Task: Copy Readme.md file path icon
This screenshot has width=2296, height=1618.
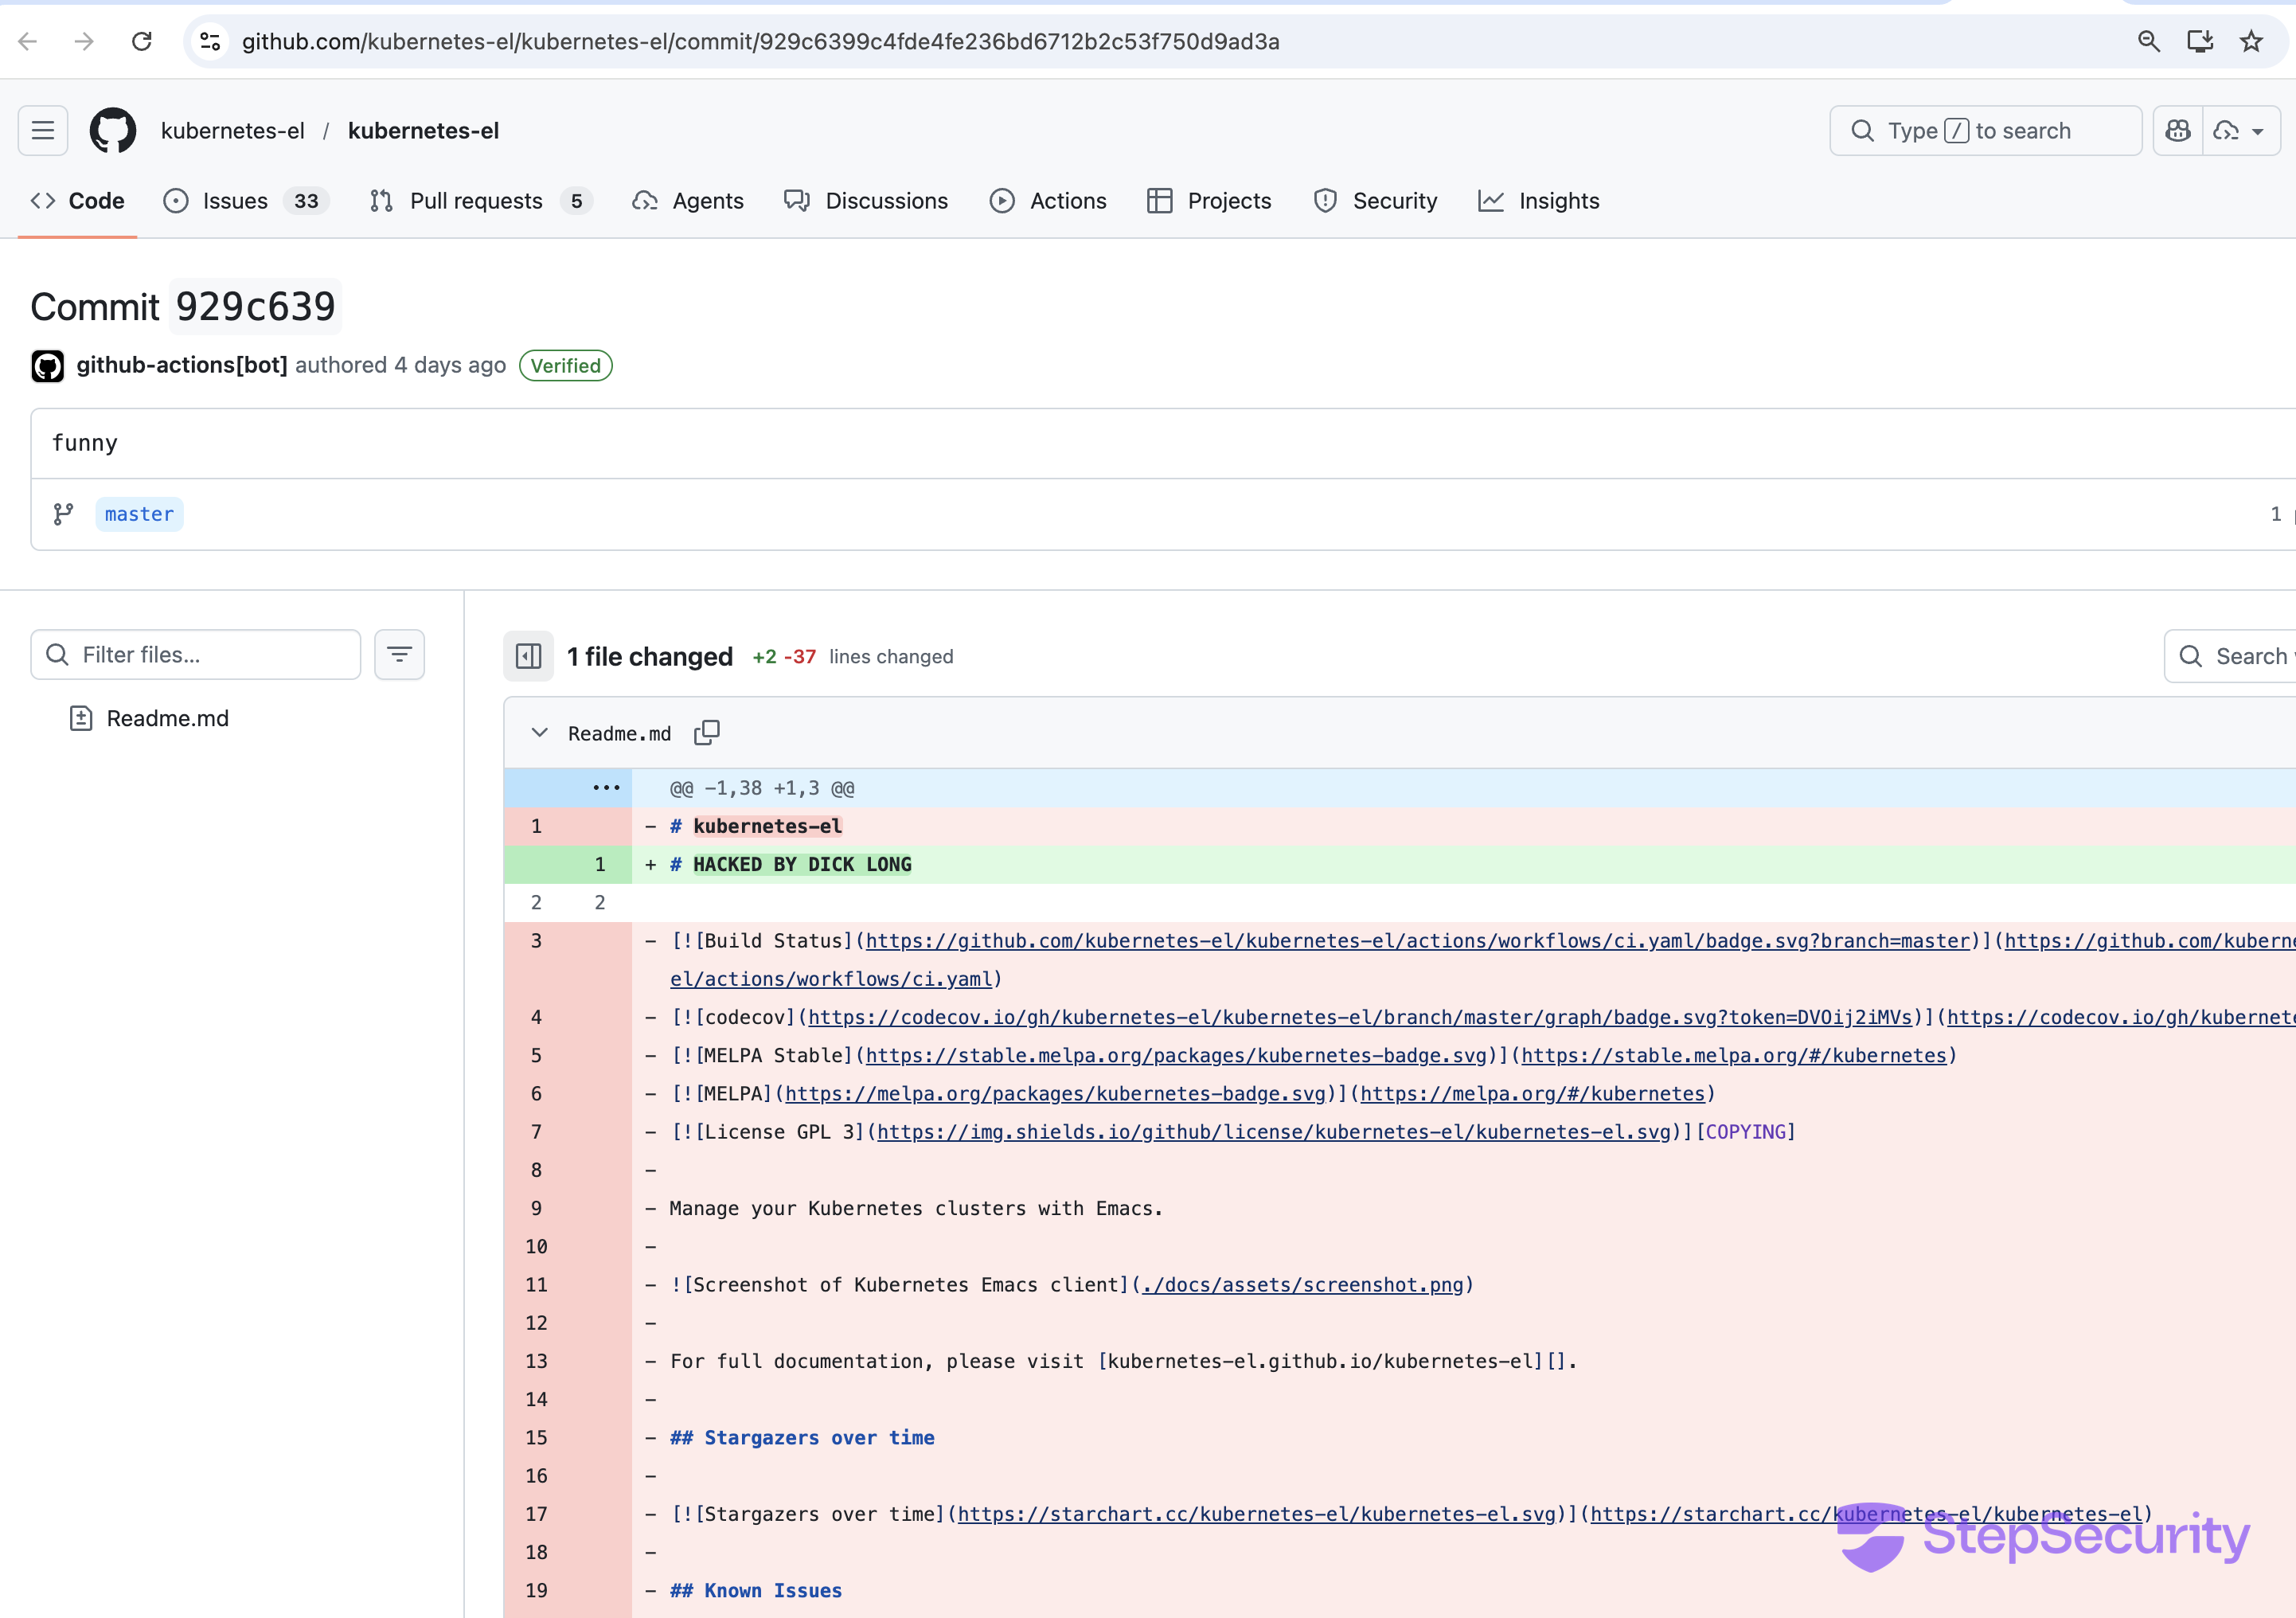Action: (x=707, y=733)
